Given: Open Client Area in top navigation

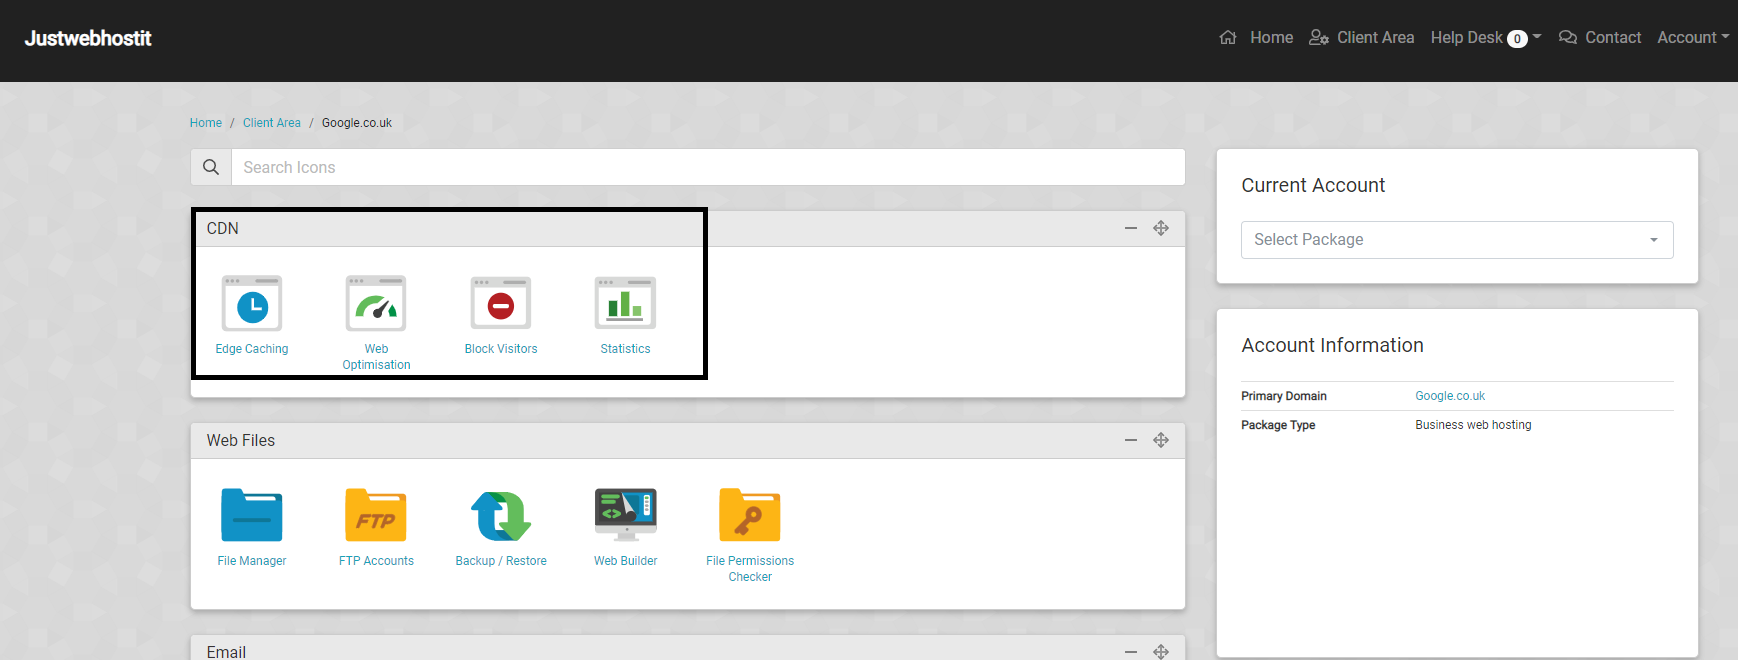Looking at the screenshot, I should (1375, 38).
